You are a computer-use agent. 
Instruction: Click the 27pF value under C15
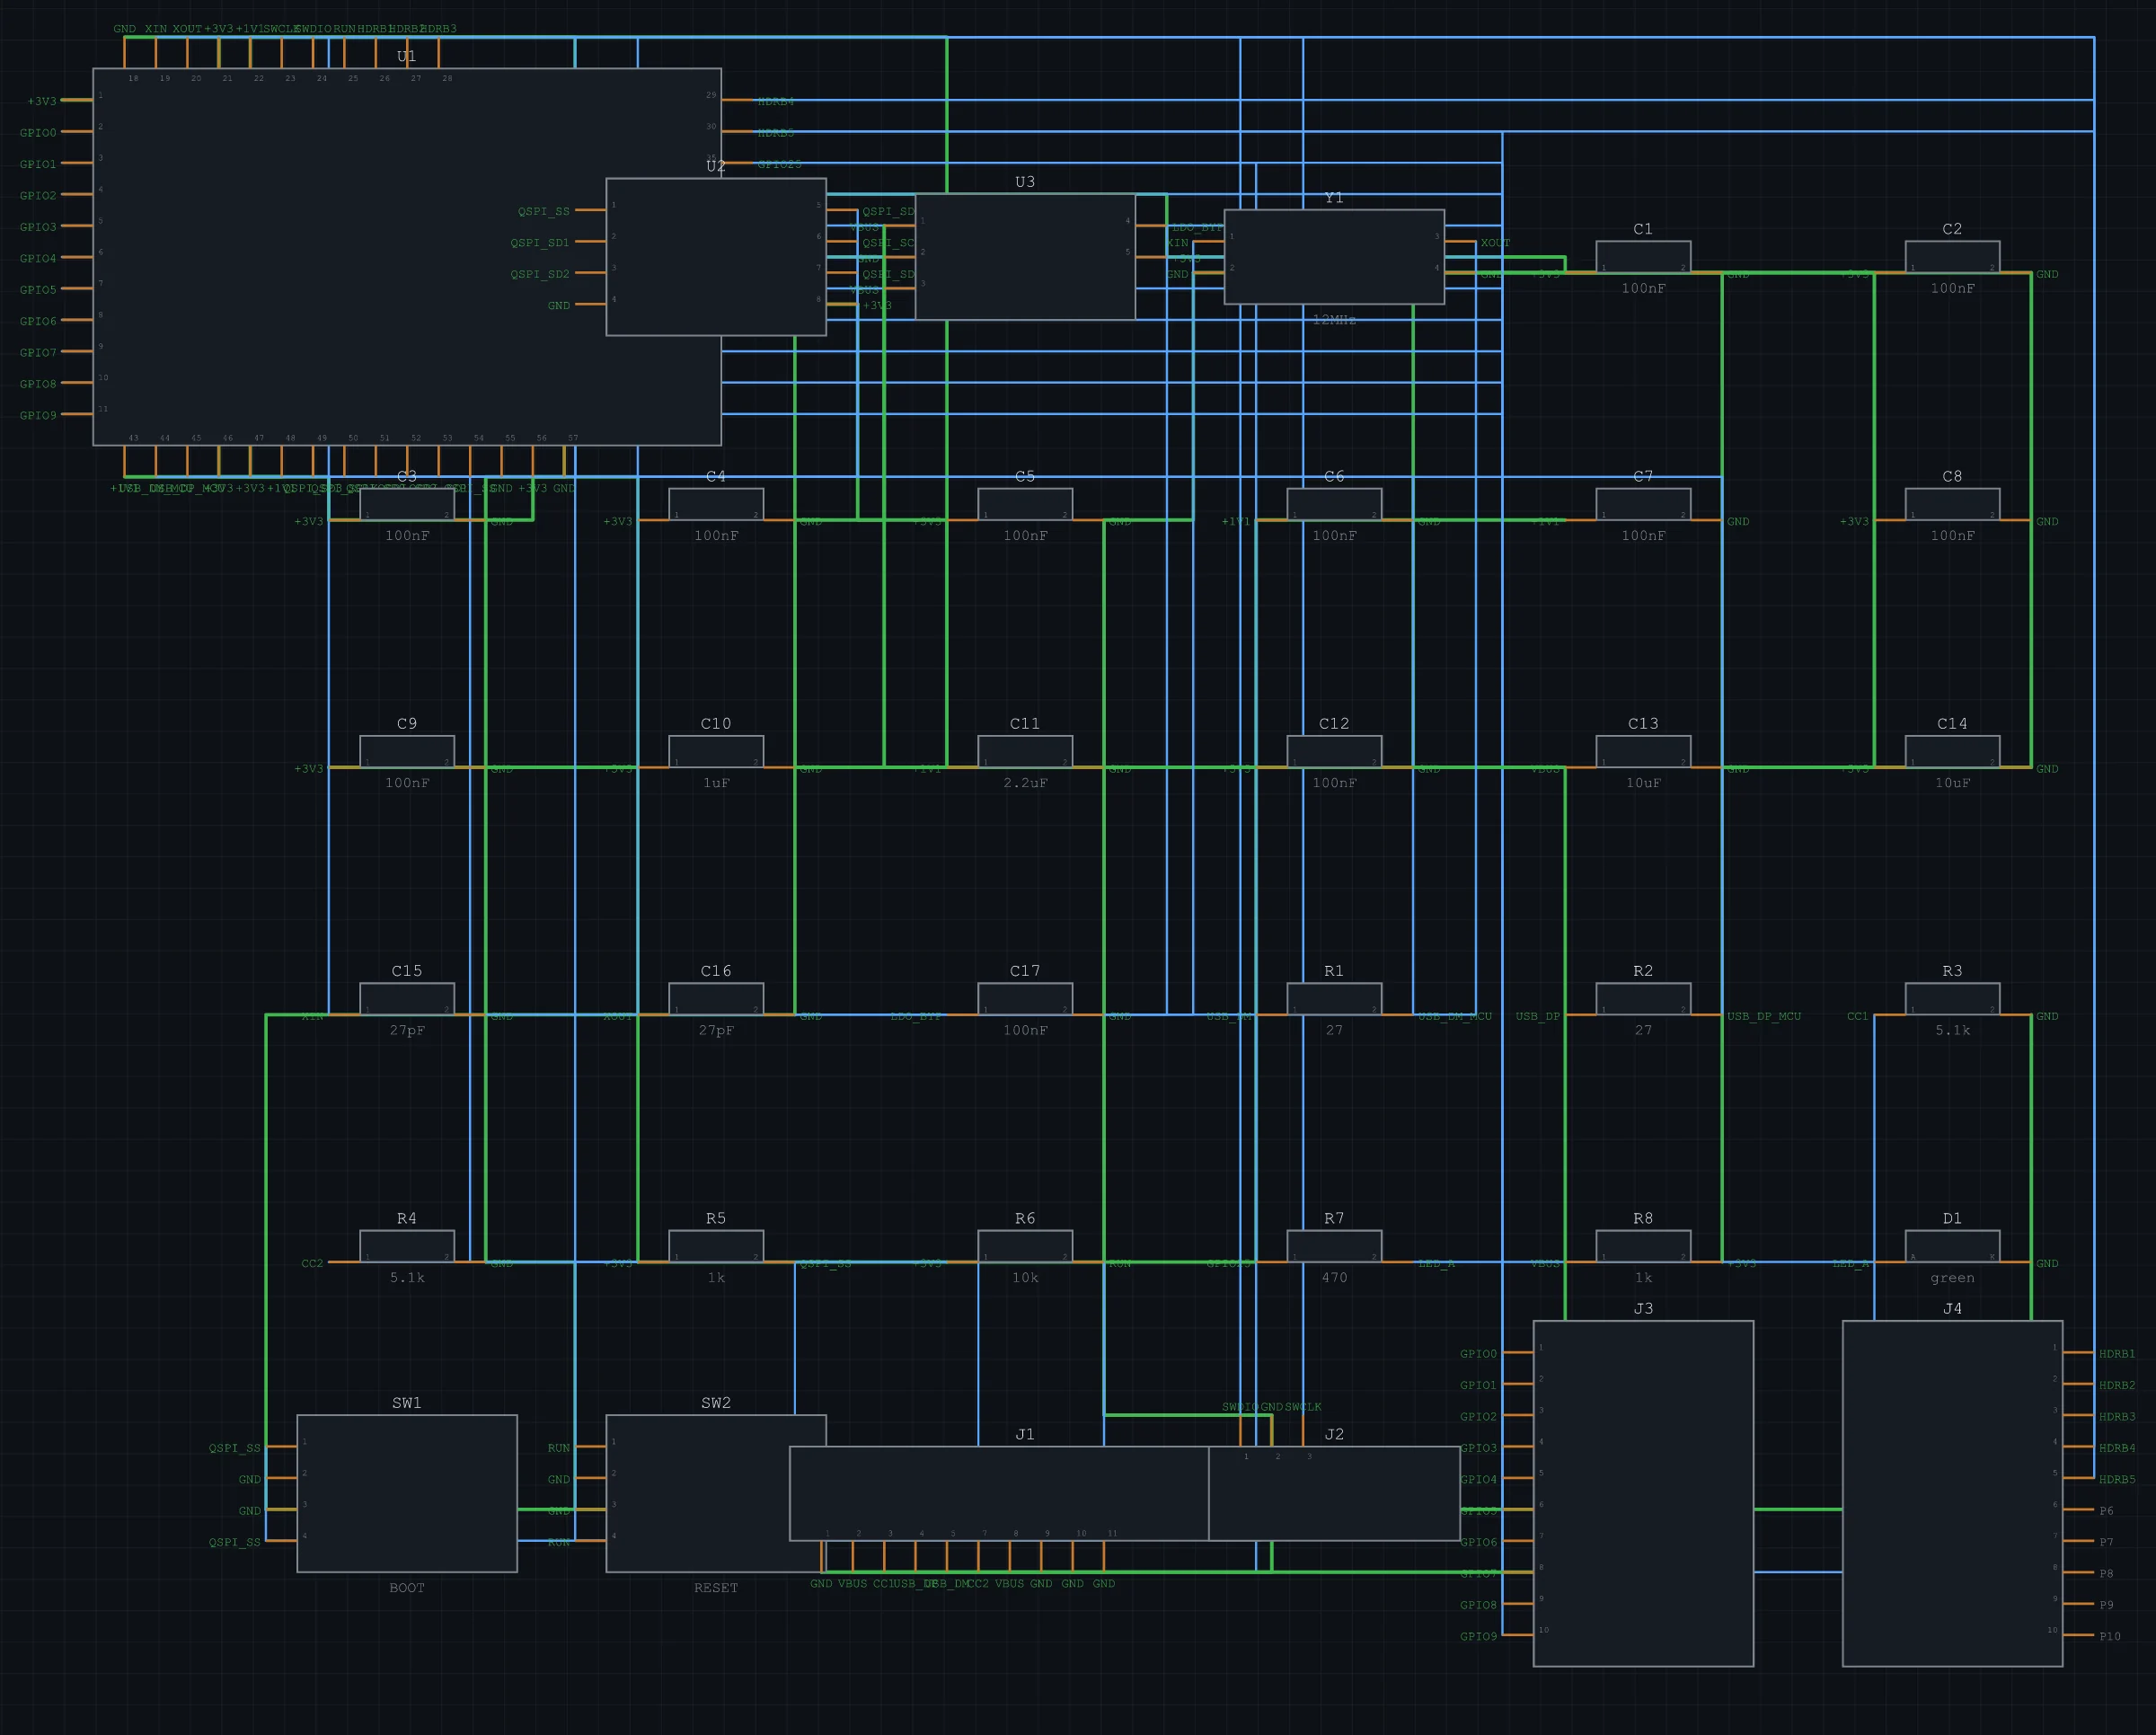pyautogui.click(x=407, y=1030)
